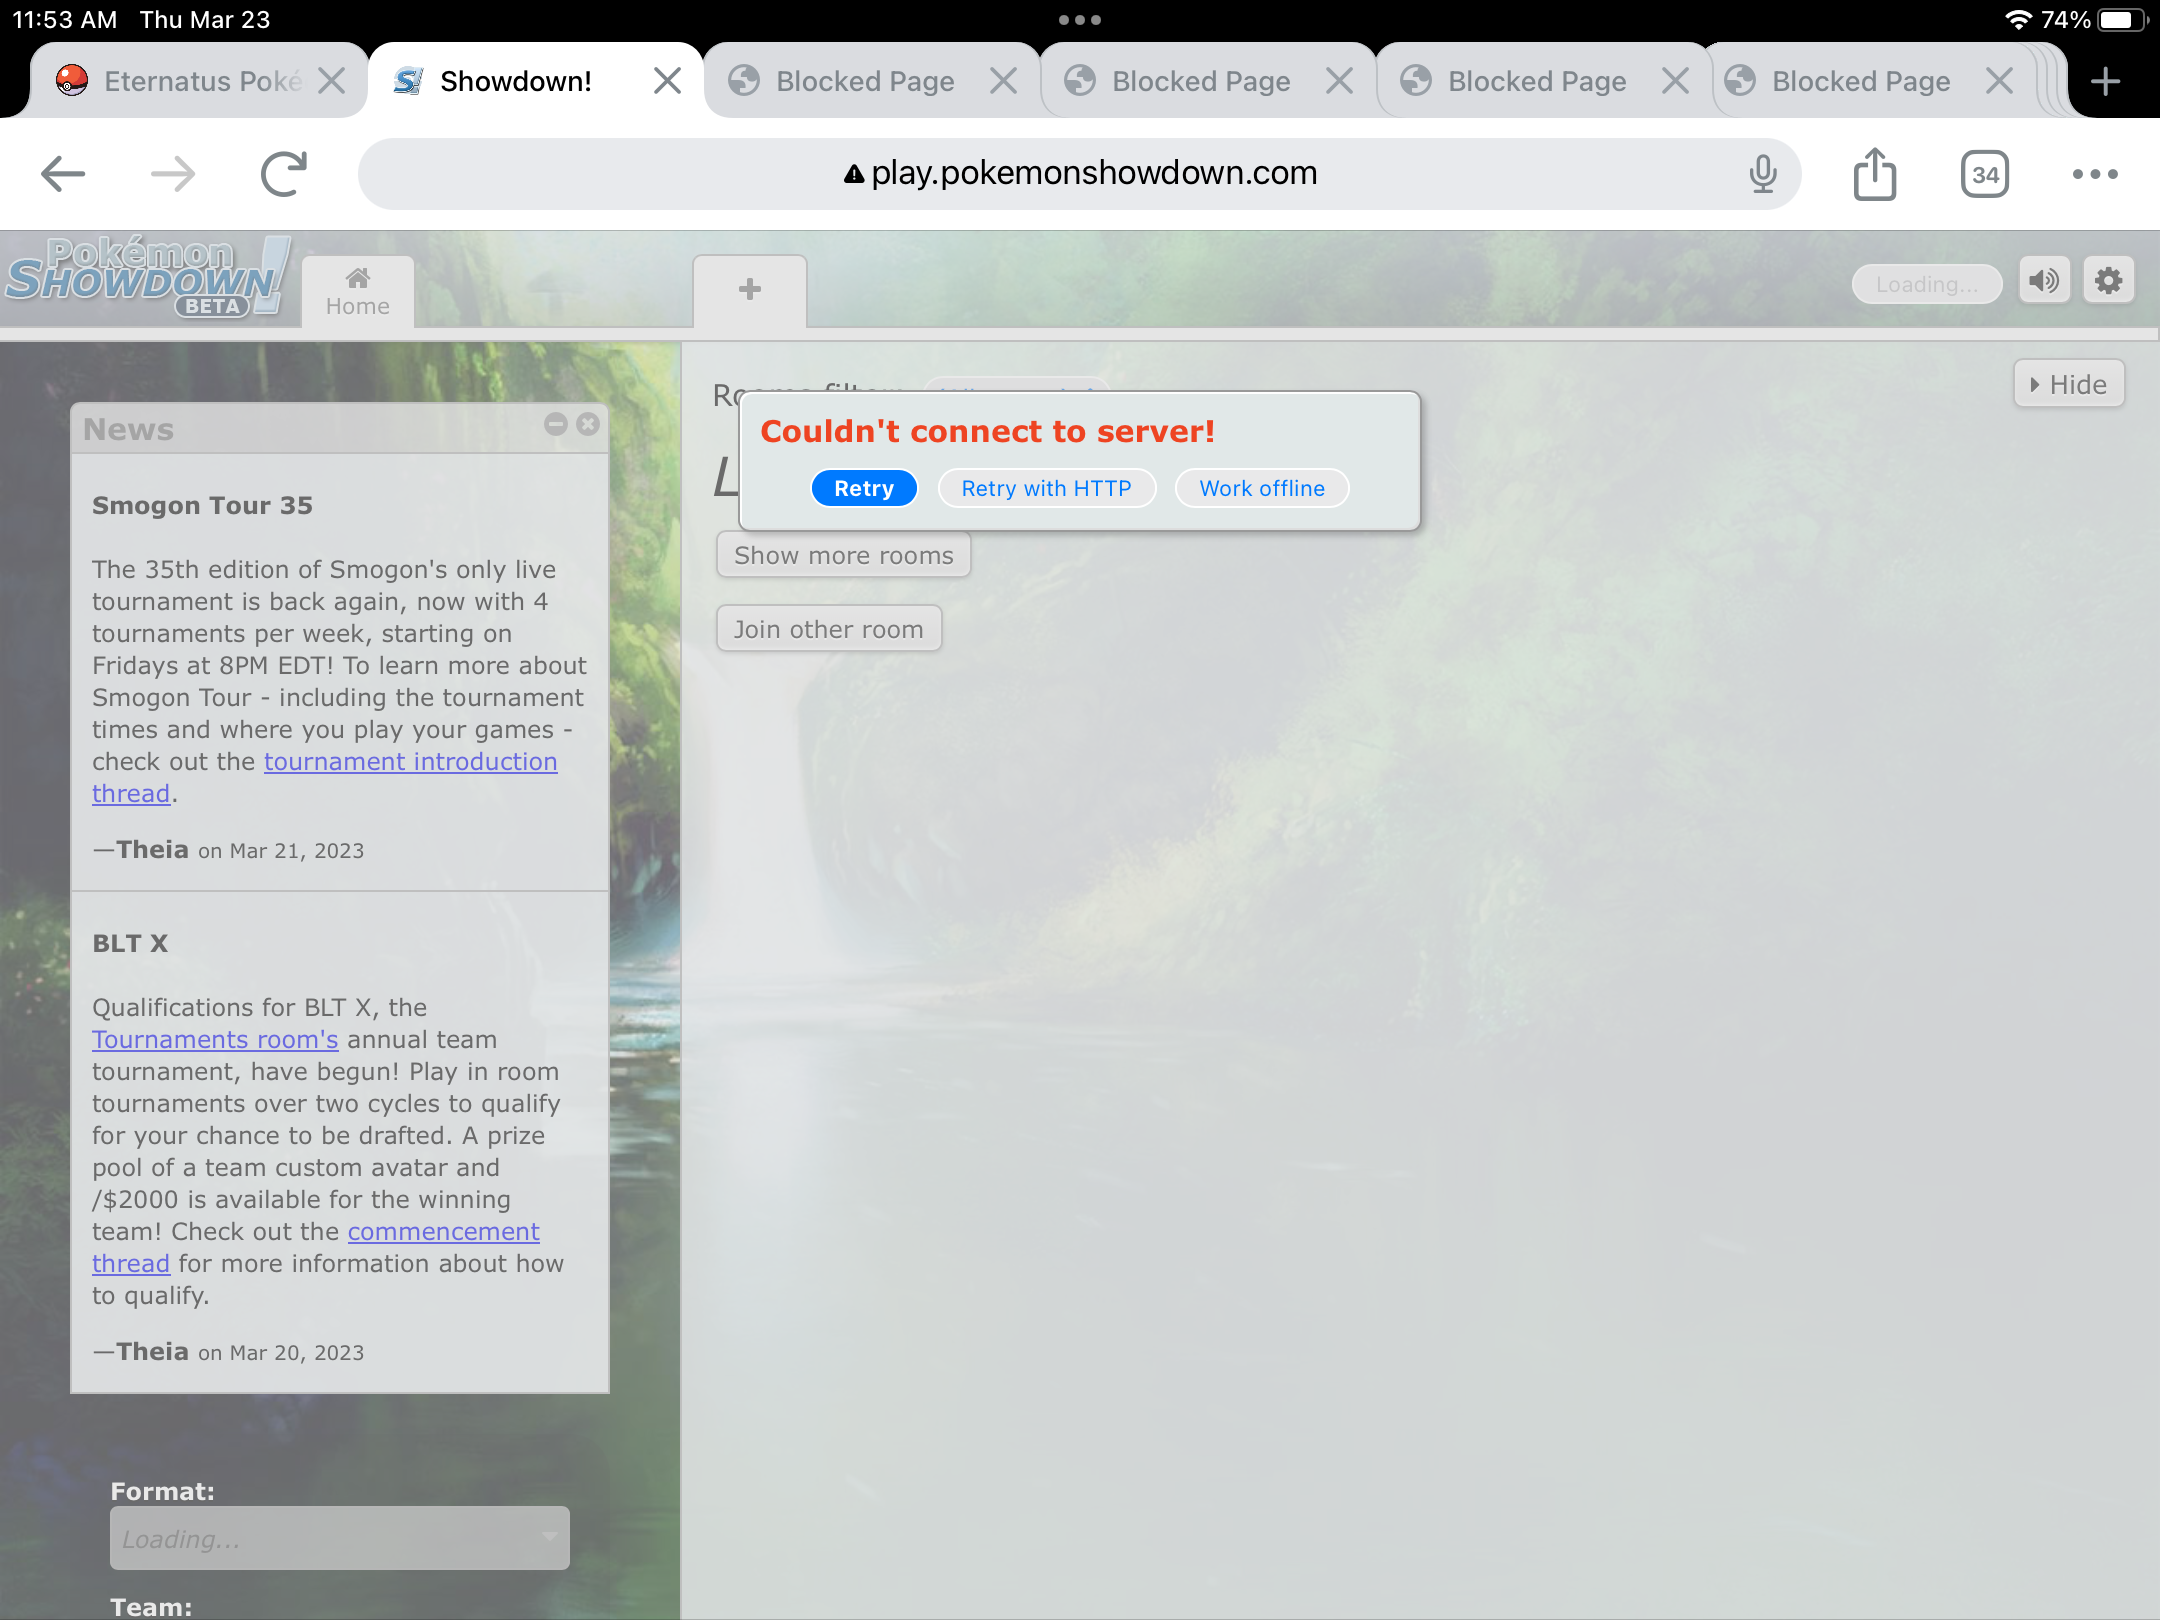Open the browser three-dots menu
This screenshot has height=1620, width=2160.
point(2095,174)
